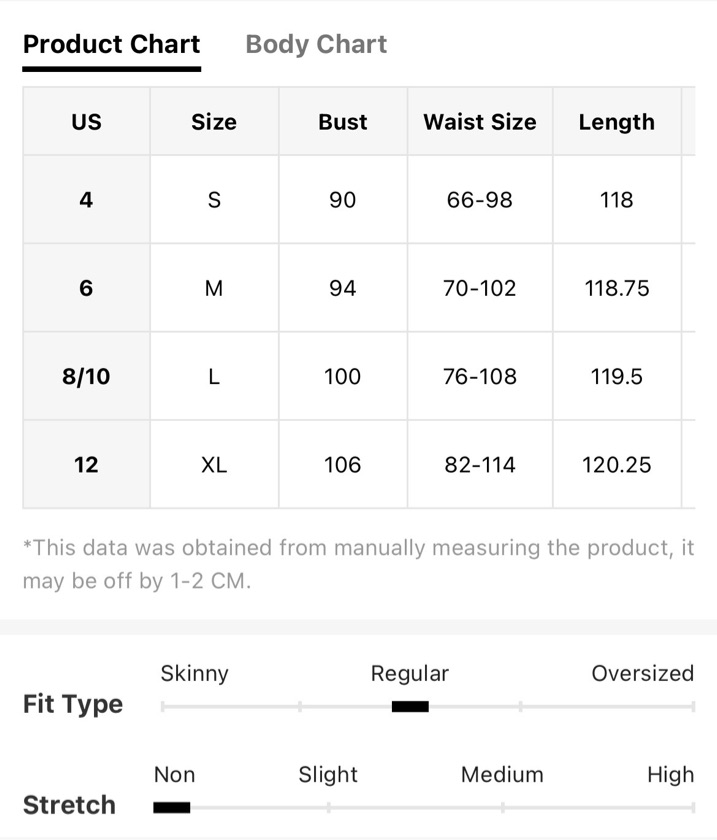This screenshot has height=840, width=717.
Task: Click the Regular marker on Fit Type slider
Action: point(410,707)
